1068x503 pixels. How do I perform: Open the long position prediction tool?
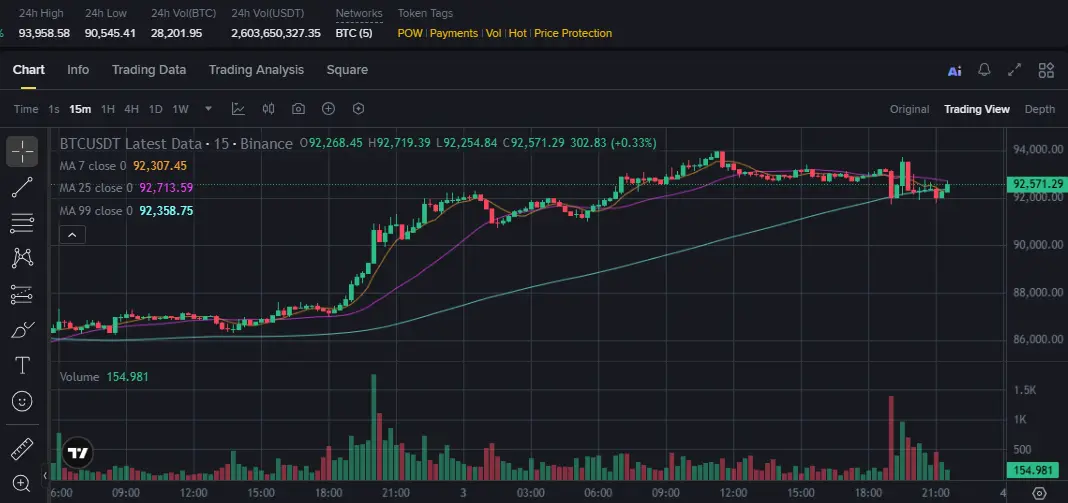tap(22, 294)
